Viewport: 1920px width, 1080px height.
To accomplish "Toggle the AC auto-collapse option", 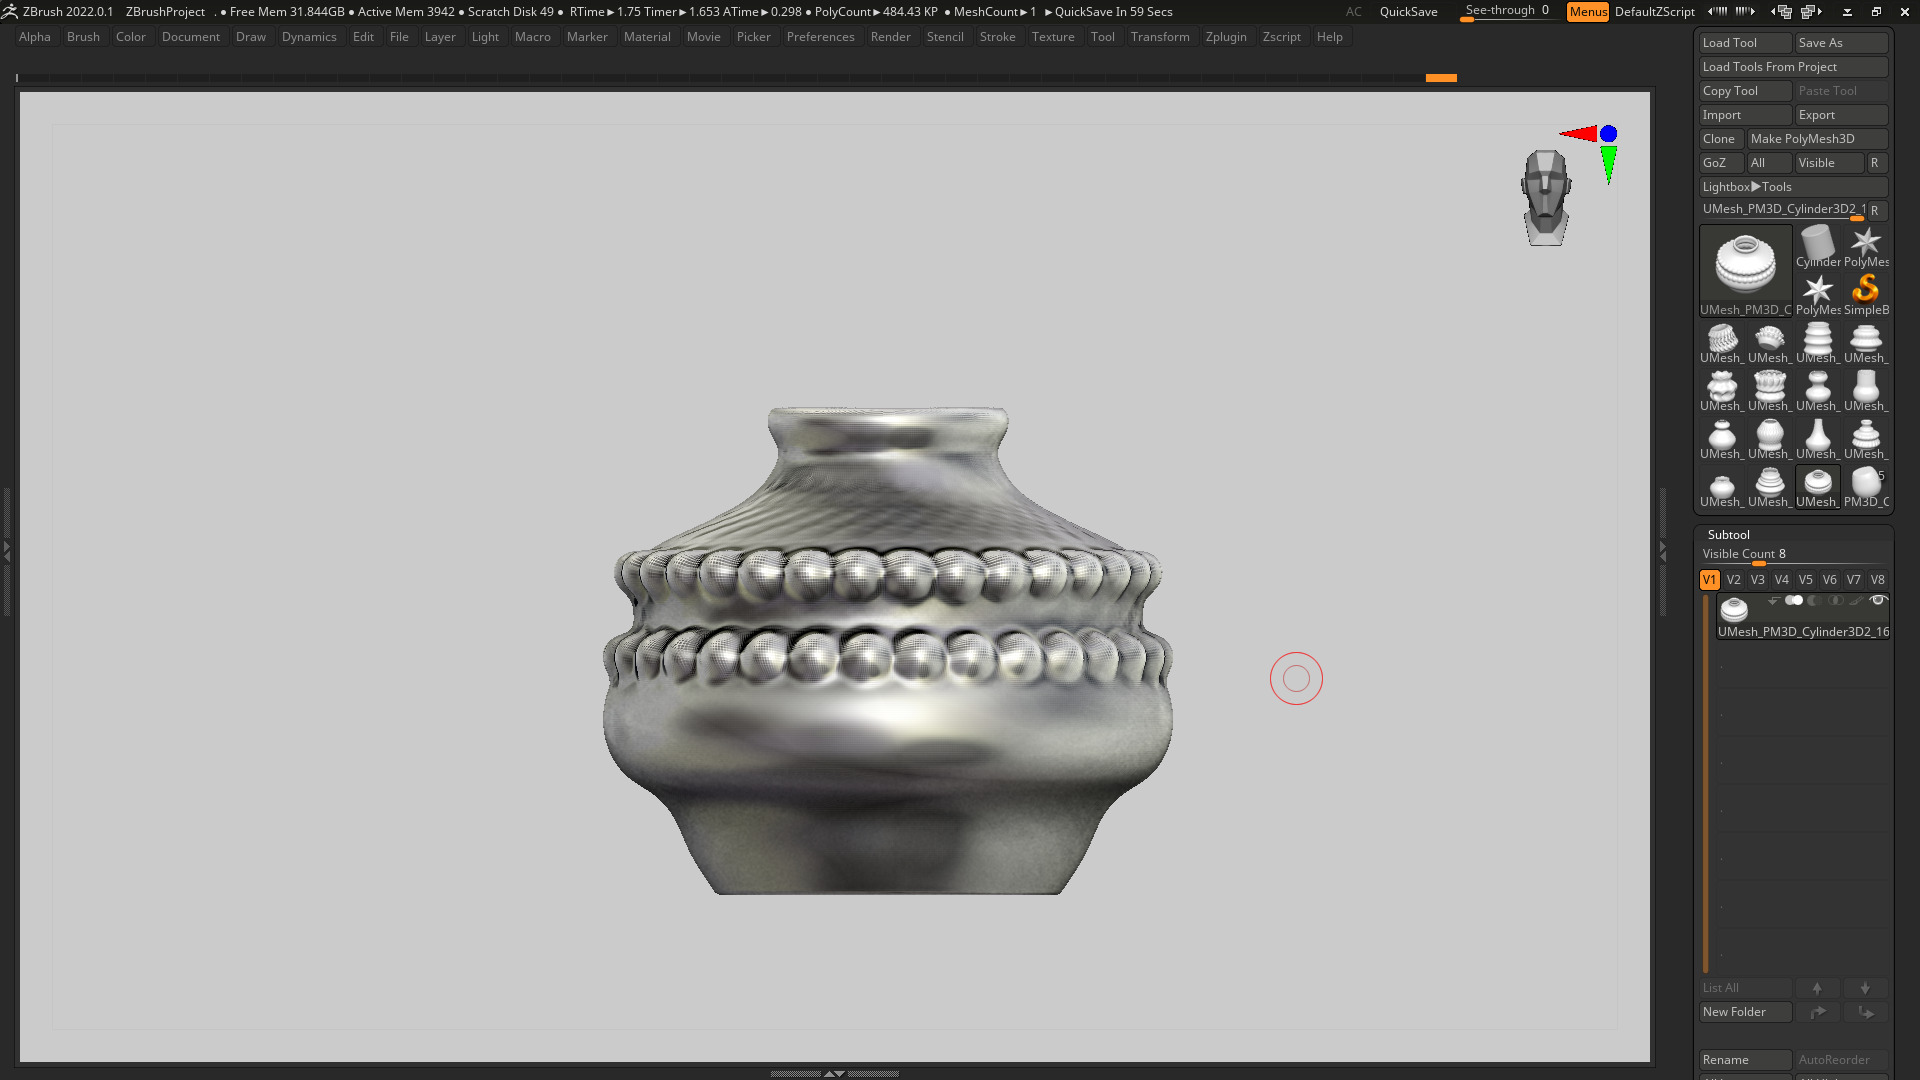I will click(x=1353, y=12).
